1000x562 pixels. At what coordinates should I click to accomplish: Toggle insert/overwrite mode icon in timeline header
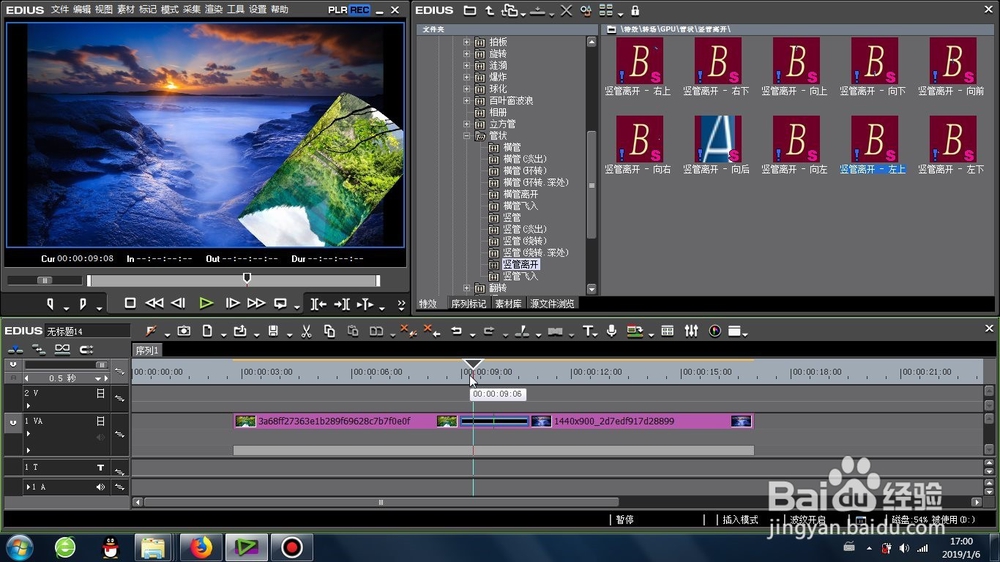[x=15, y=349]
